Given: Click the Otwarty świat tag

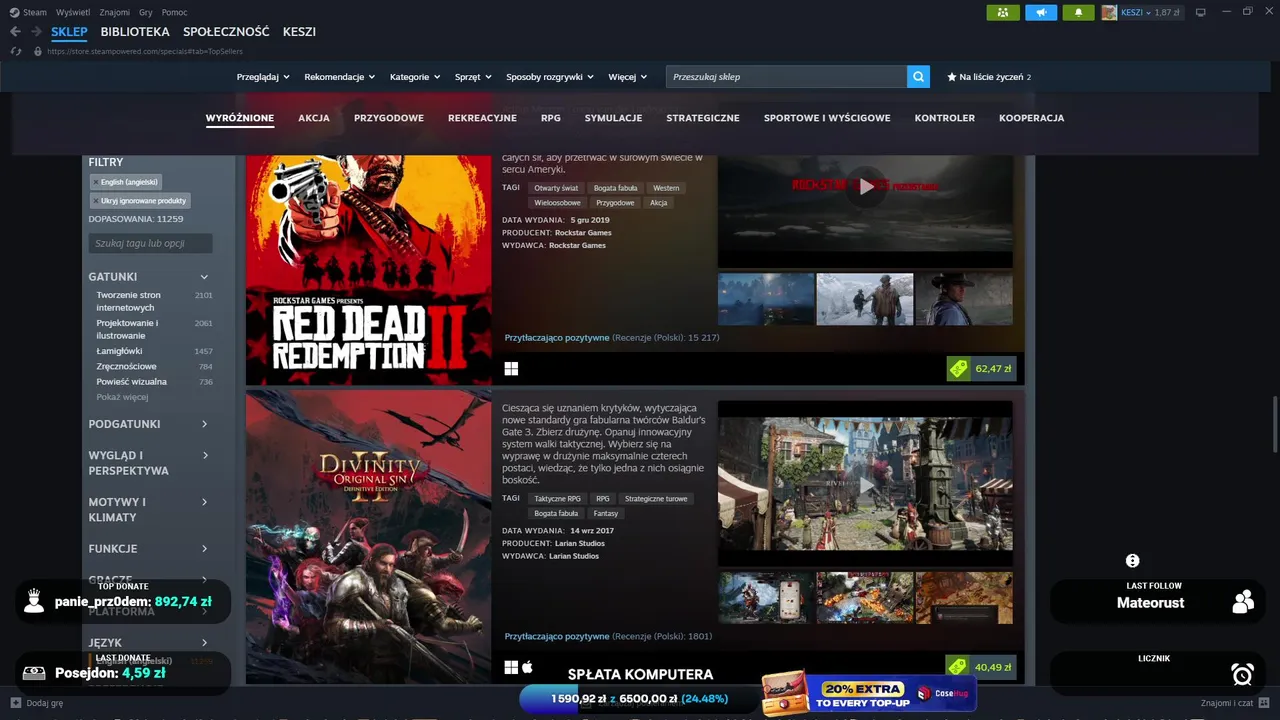Looking at the screenshot, I should [x=556, y=188].
